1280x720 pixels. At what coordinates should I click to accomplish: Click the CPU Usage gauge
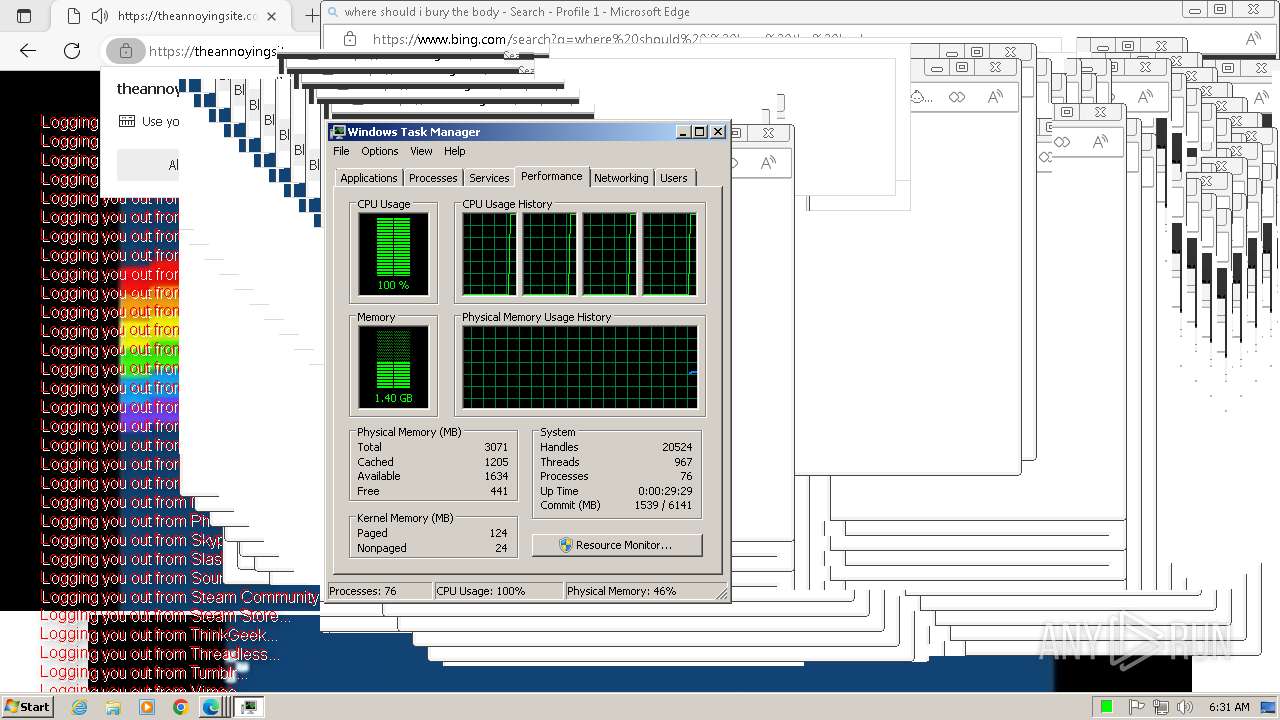(x=393, y=254)
